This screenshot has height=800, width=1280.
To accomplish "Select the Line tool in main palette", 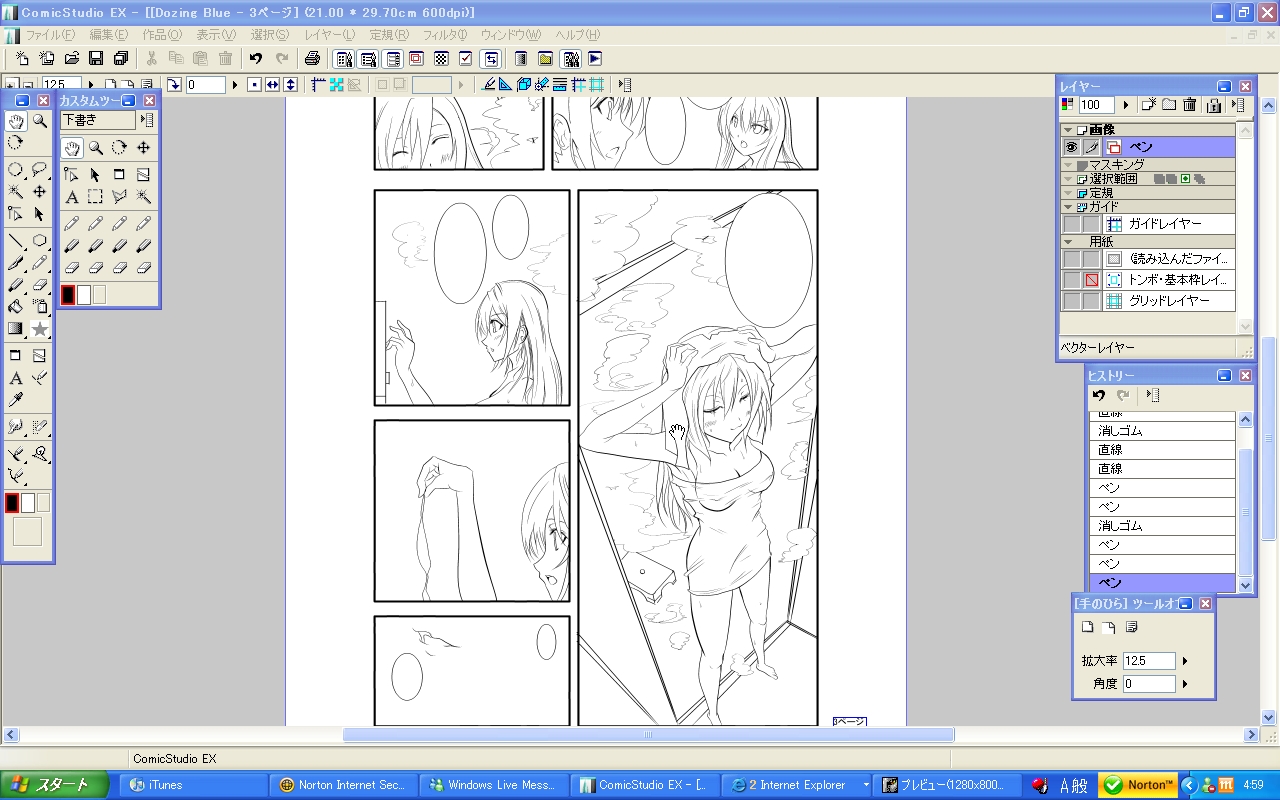I will pyautogui.click(x=16, y=241).
